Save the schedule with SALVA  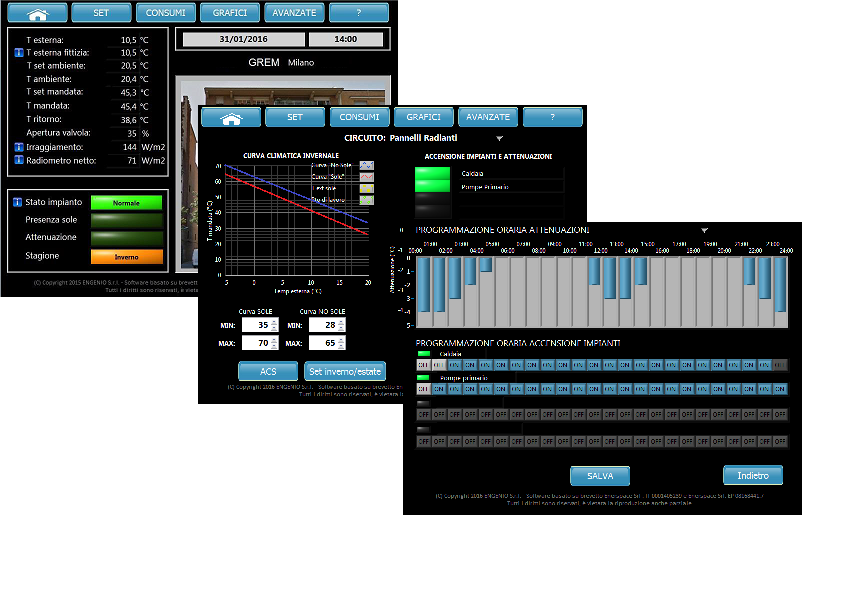click(600, 476)
